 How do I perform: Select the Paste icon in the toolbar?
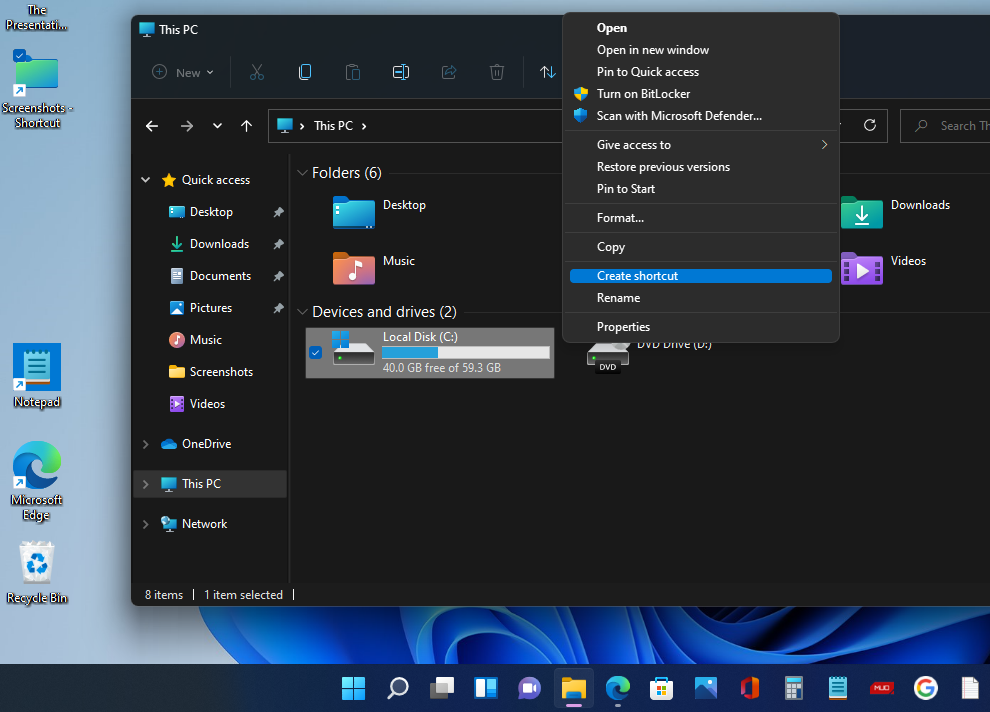[x=352, y=72]
